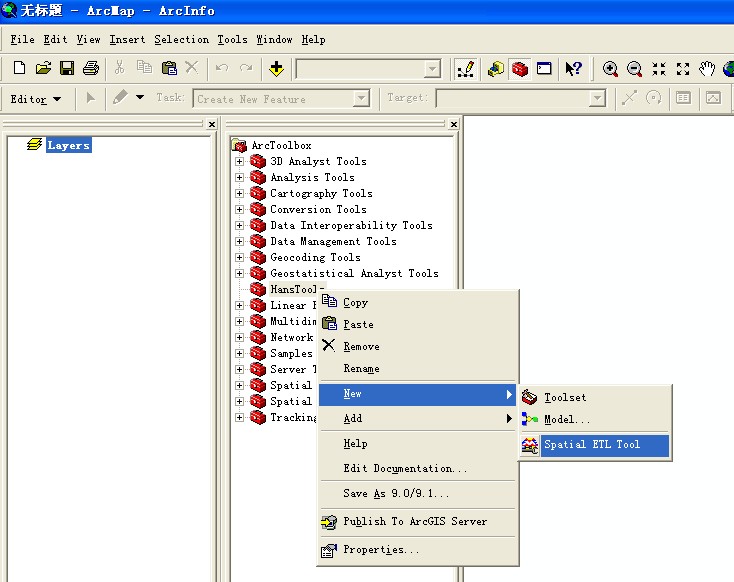Image resolution: width=734 pixels, height=582 pixels.
Task: Click the Cut scissors icon
Action: coord(119,68)
